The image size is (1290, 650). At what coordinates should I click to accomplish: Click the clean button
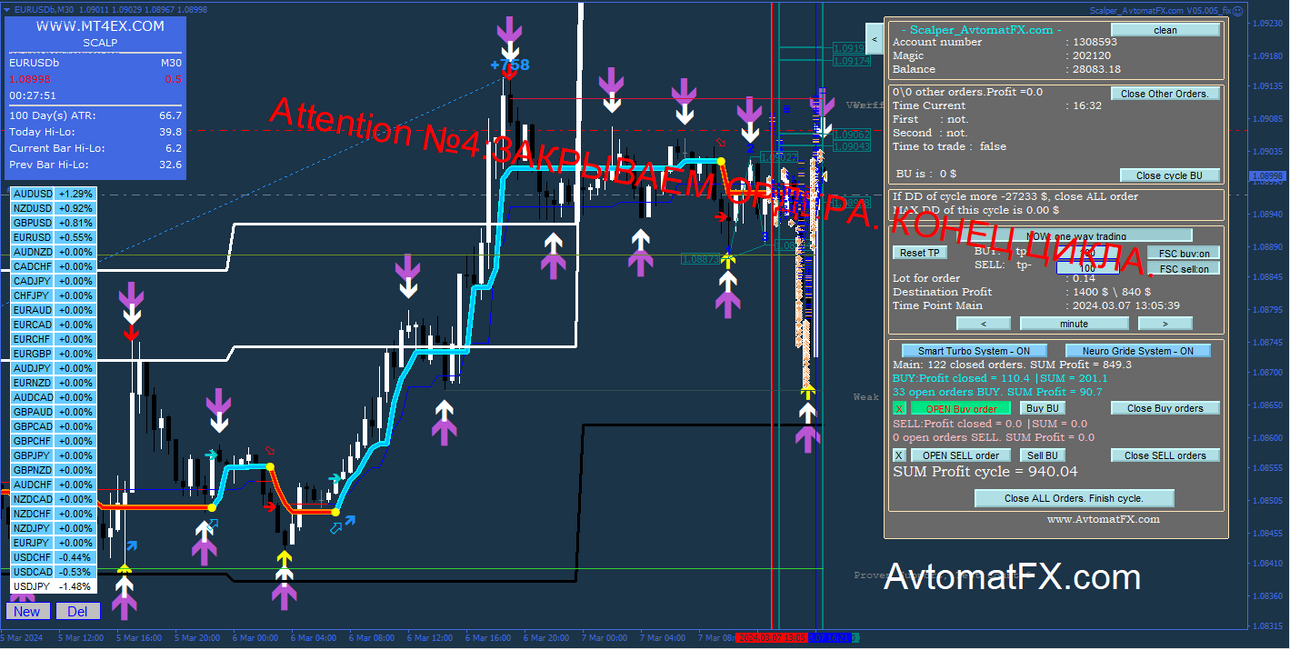click(1165, 30)
